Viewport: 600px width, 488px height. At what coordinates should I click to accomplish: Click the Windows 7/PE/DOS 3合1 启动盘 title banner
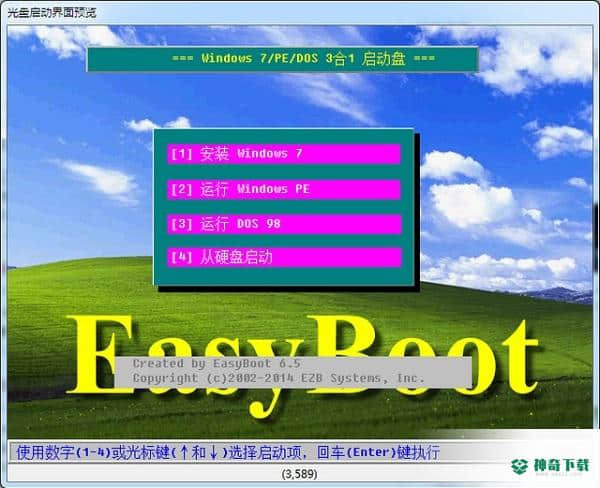tap(283, 59)
